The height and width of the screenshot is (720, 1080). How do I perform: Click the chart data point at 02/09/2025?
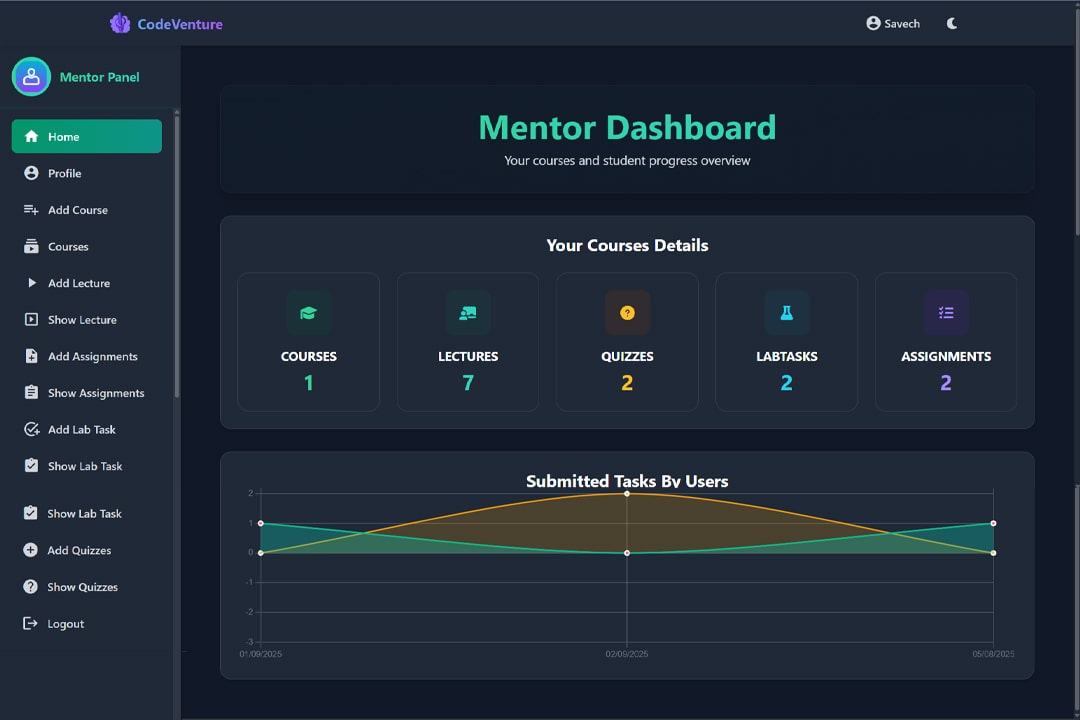tap(627, 492)
